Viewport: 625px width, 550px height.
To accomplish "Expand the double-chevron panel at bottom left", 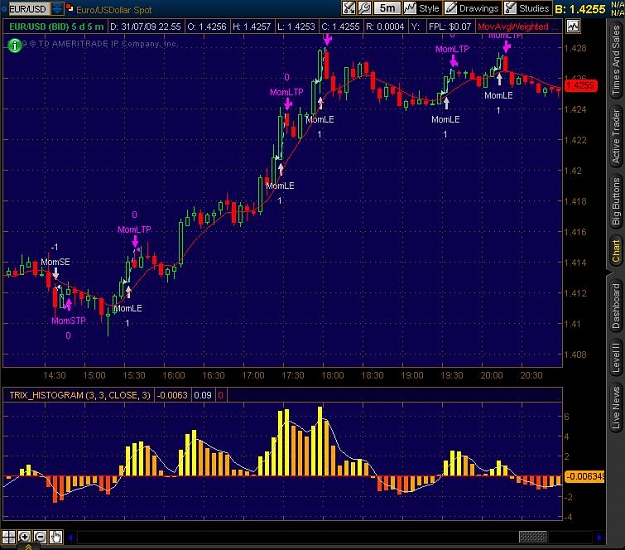I will pos(29,547).
